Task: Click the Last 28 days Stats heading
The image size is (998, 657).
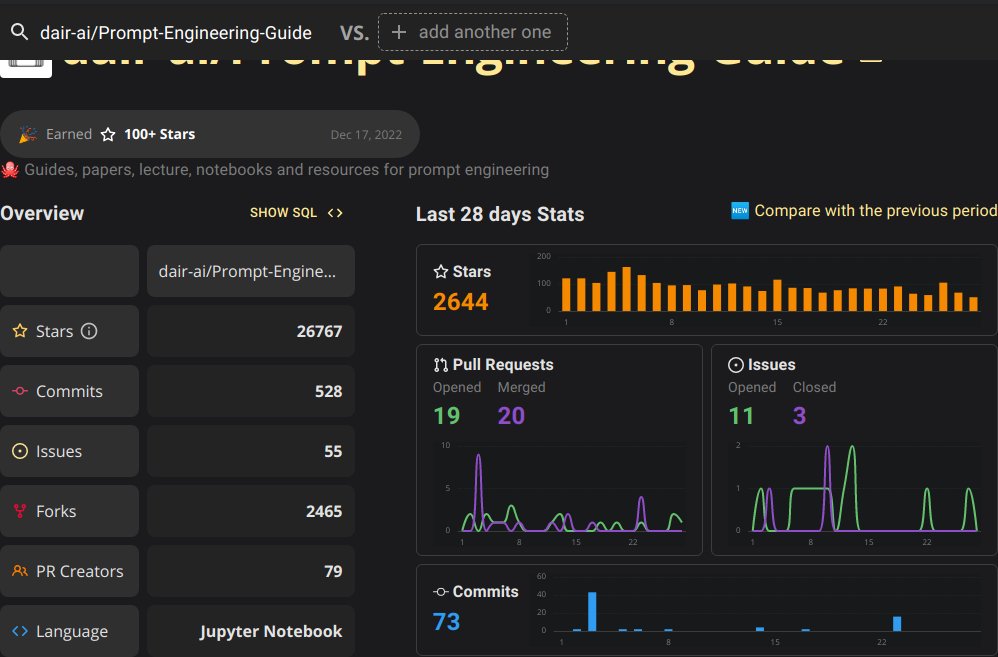Action: (x=500, y=215)
